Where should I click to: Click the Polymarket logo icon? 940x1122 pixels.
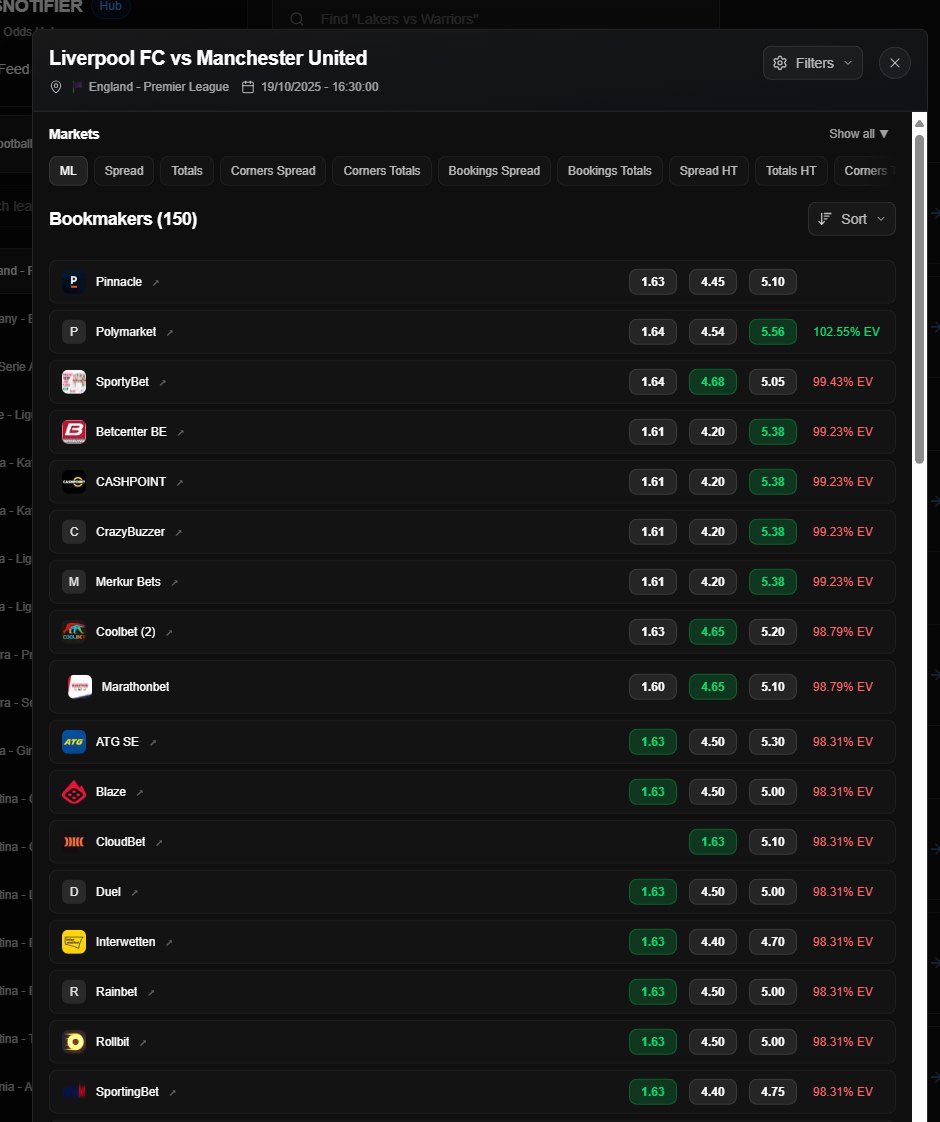coord(73,331)
